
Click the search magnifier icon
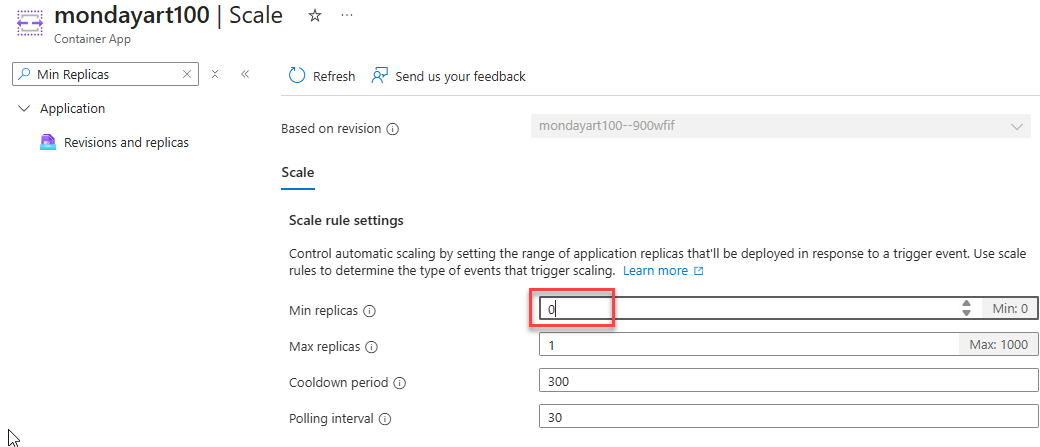coord(24,74)
